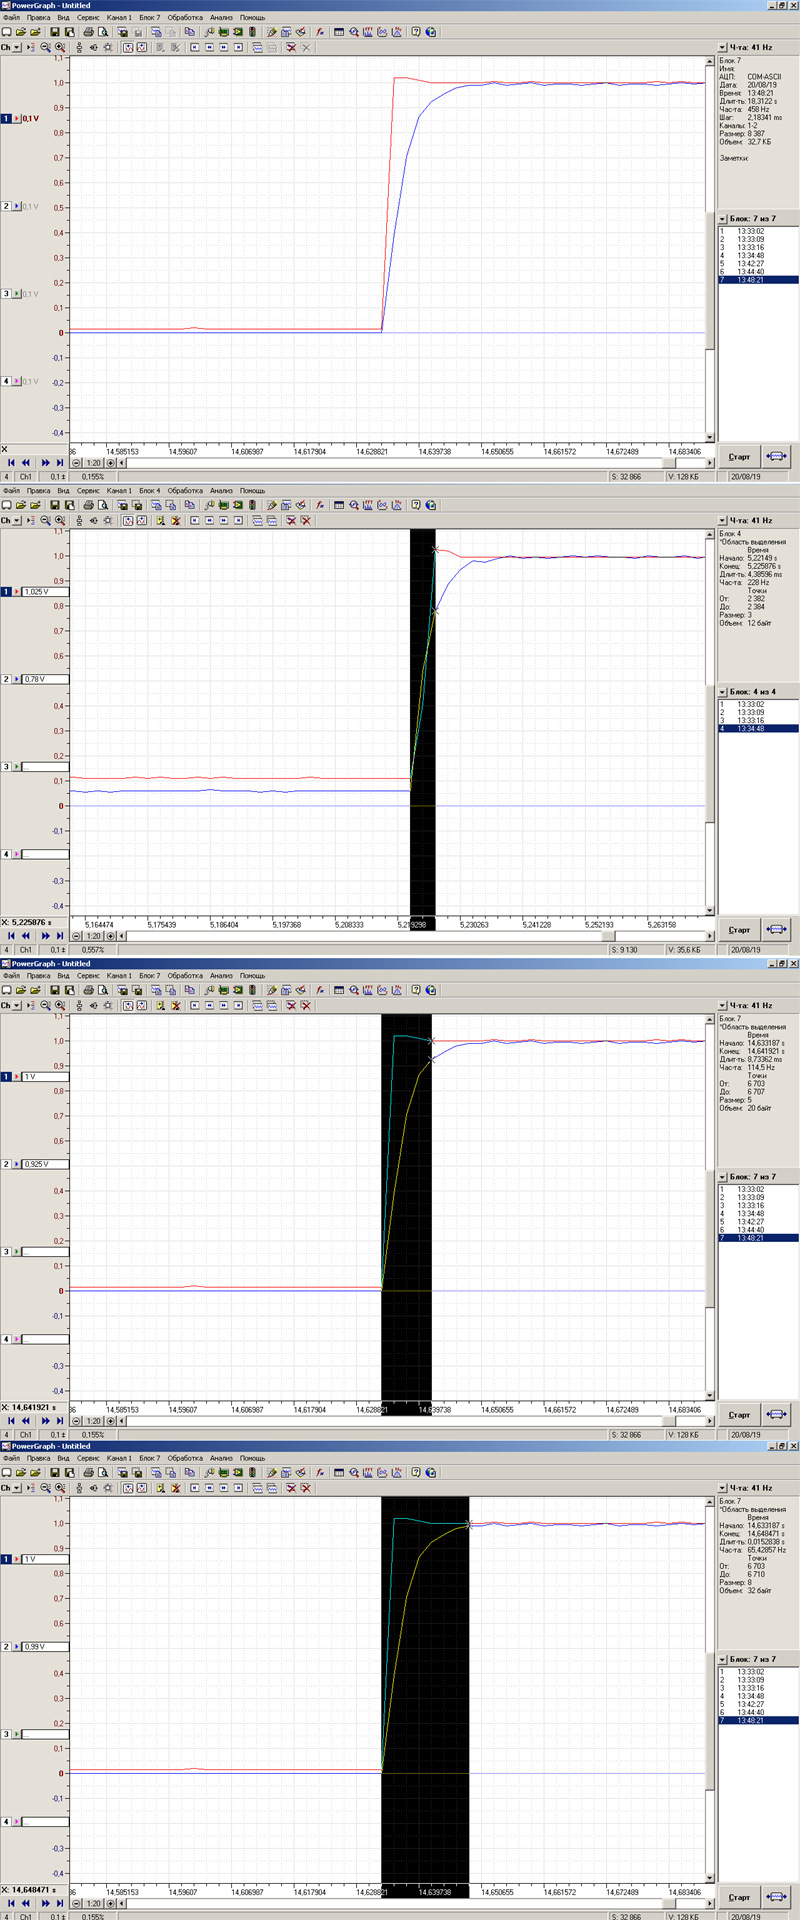
Task: Expand the 'Ч-та: 41 Hz' panel header at the top
Action: [x=722, y=47]
